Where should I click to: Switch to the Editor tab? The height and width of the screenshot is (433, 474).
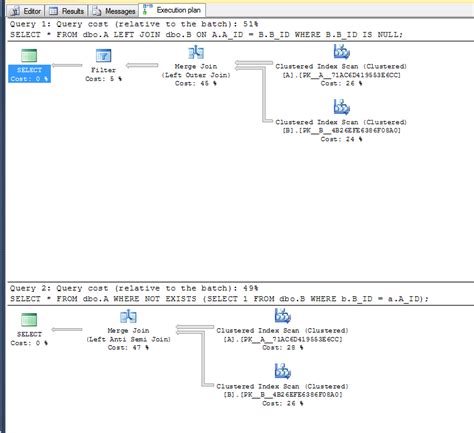[x=26, y=11]
